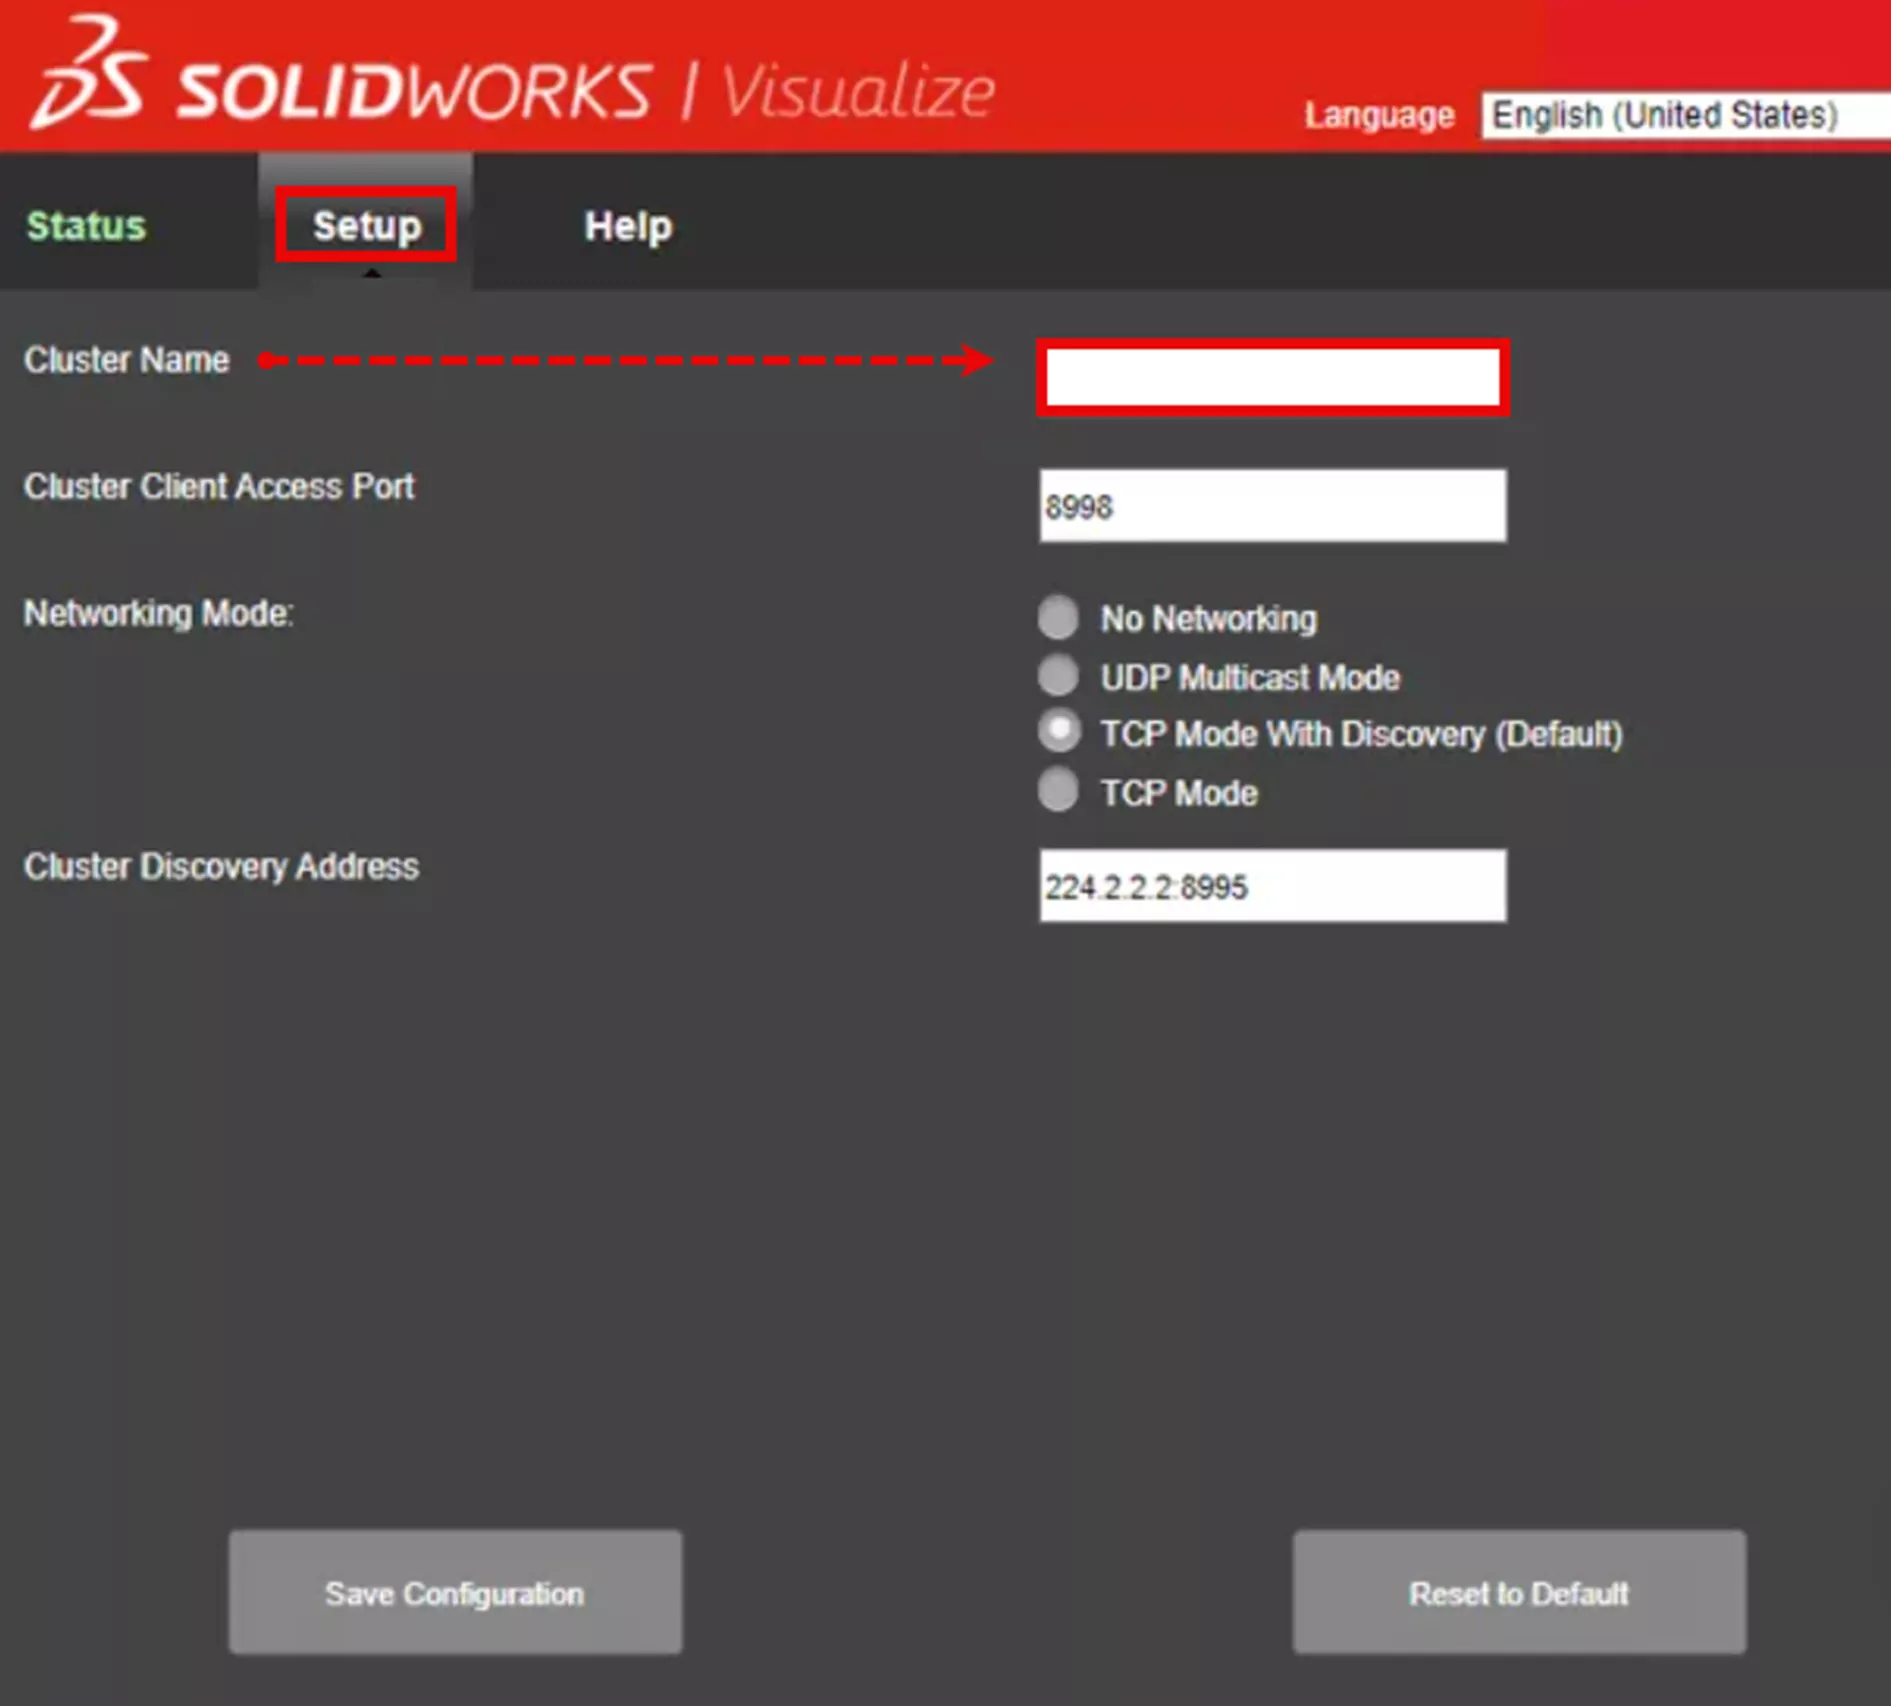The height and width of the screenshot is (1706, 1891).
Task: Click the Language label in header
Action: coord(1379,116)
